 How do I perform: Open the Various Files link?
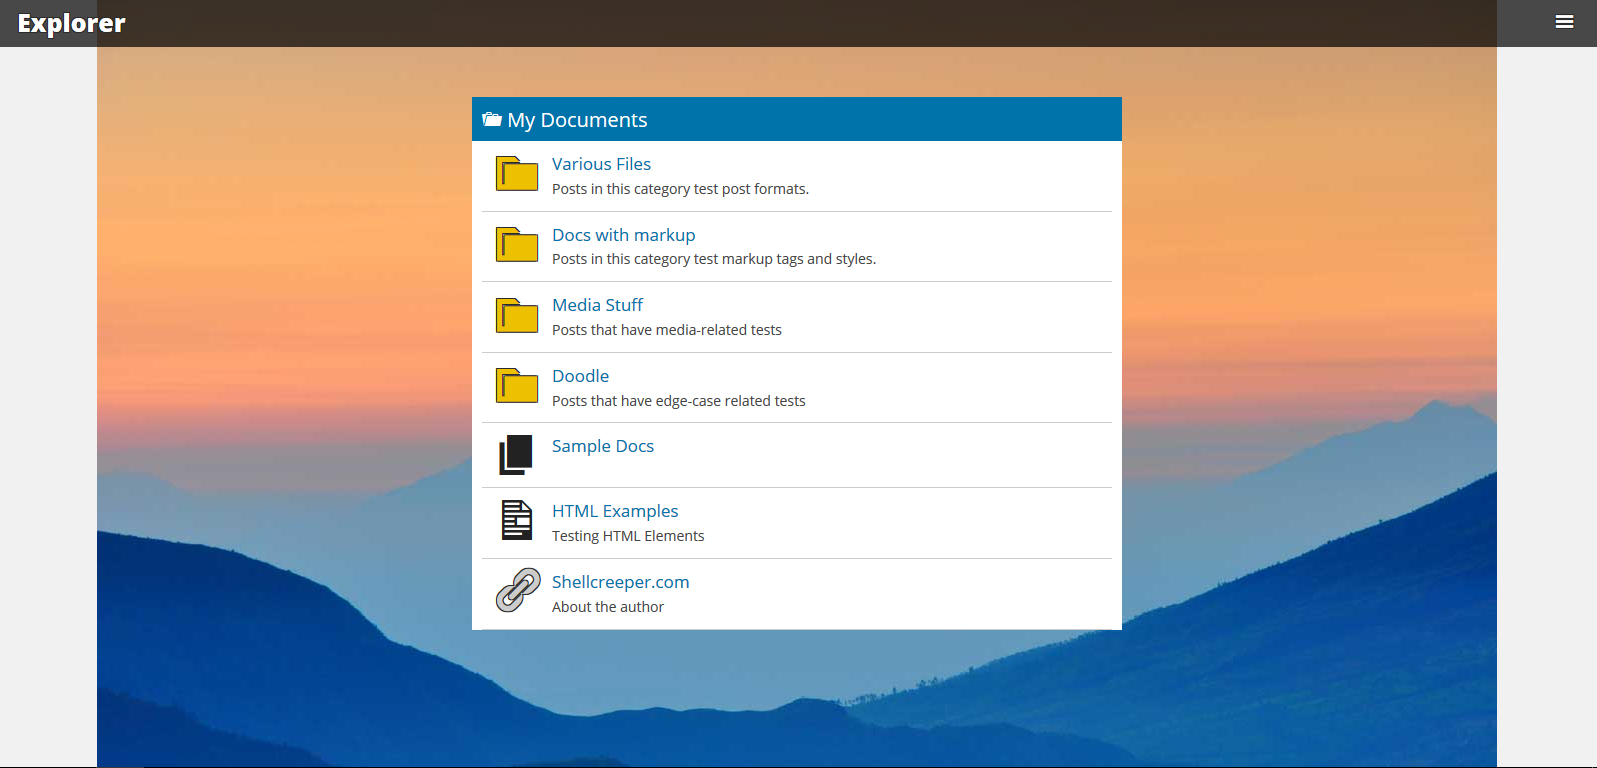click(601, 164)
